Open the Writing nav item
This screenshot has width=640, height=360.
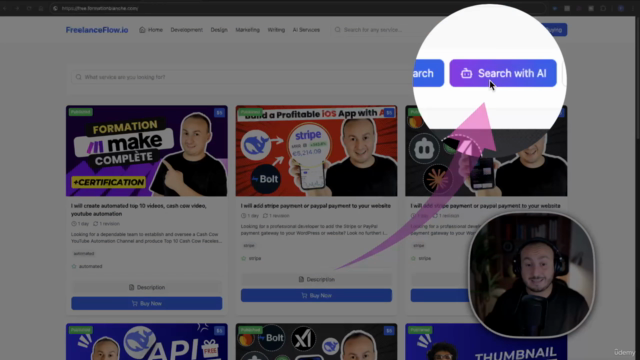click(276, 30)
